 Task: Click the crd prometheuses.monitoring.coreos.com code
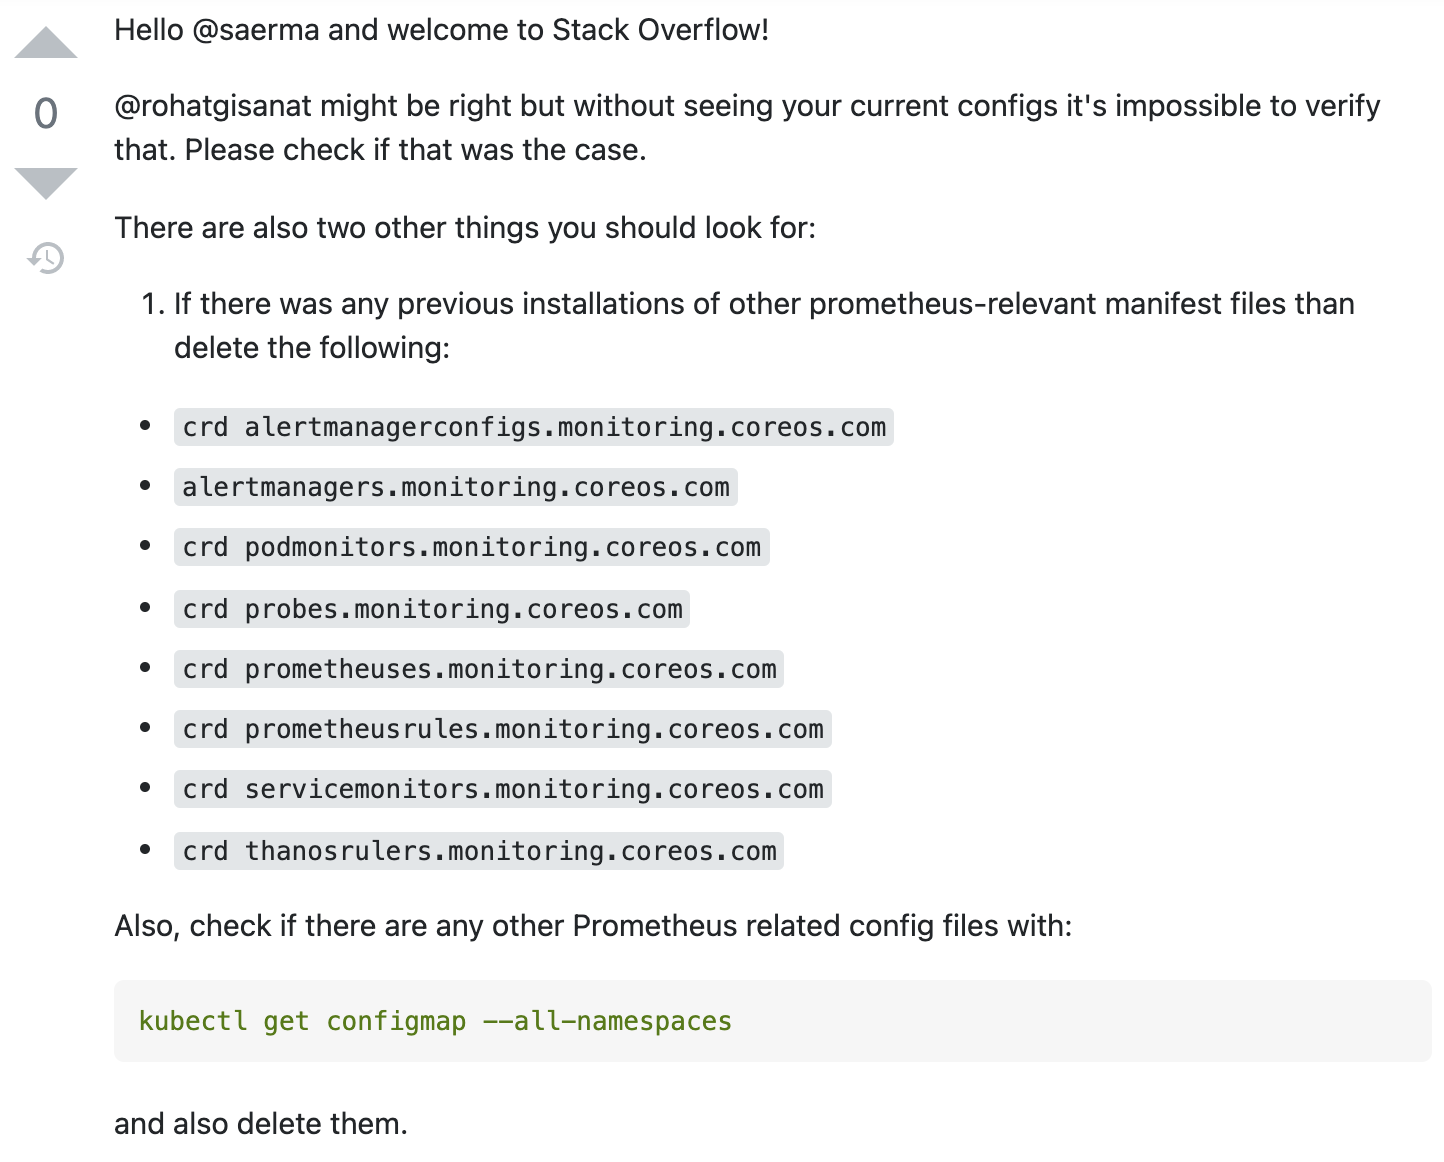click(479, 669)
